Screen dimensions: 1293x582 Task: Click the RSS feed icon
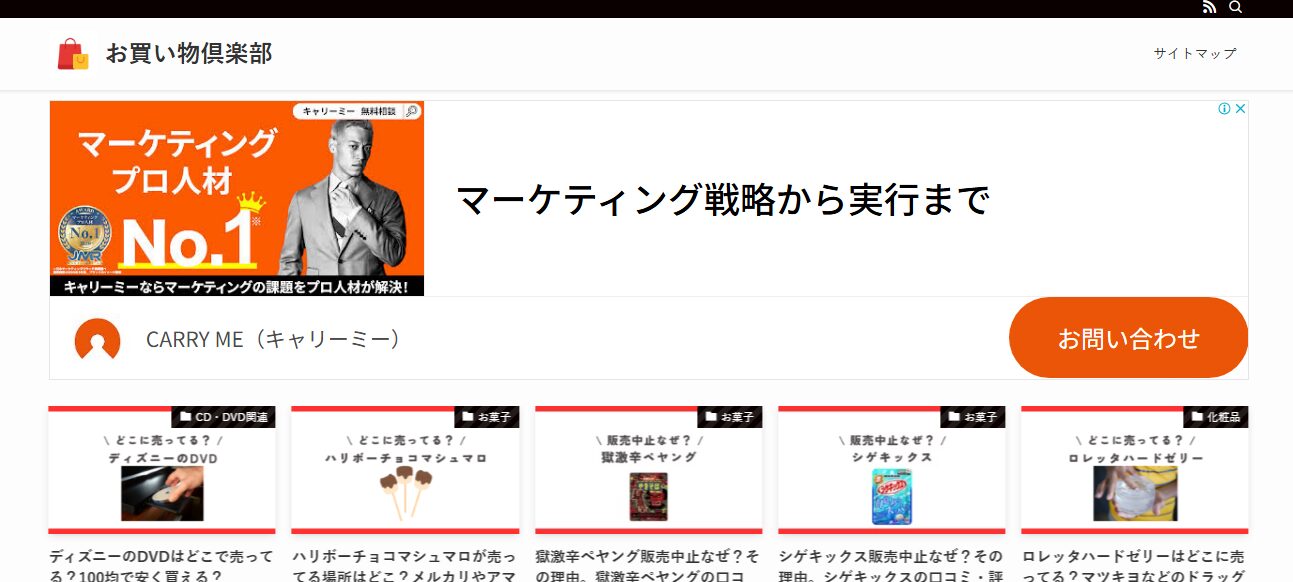point(1209,8)
